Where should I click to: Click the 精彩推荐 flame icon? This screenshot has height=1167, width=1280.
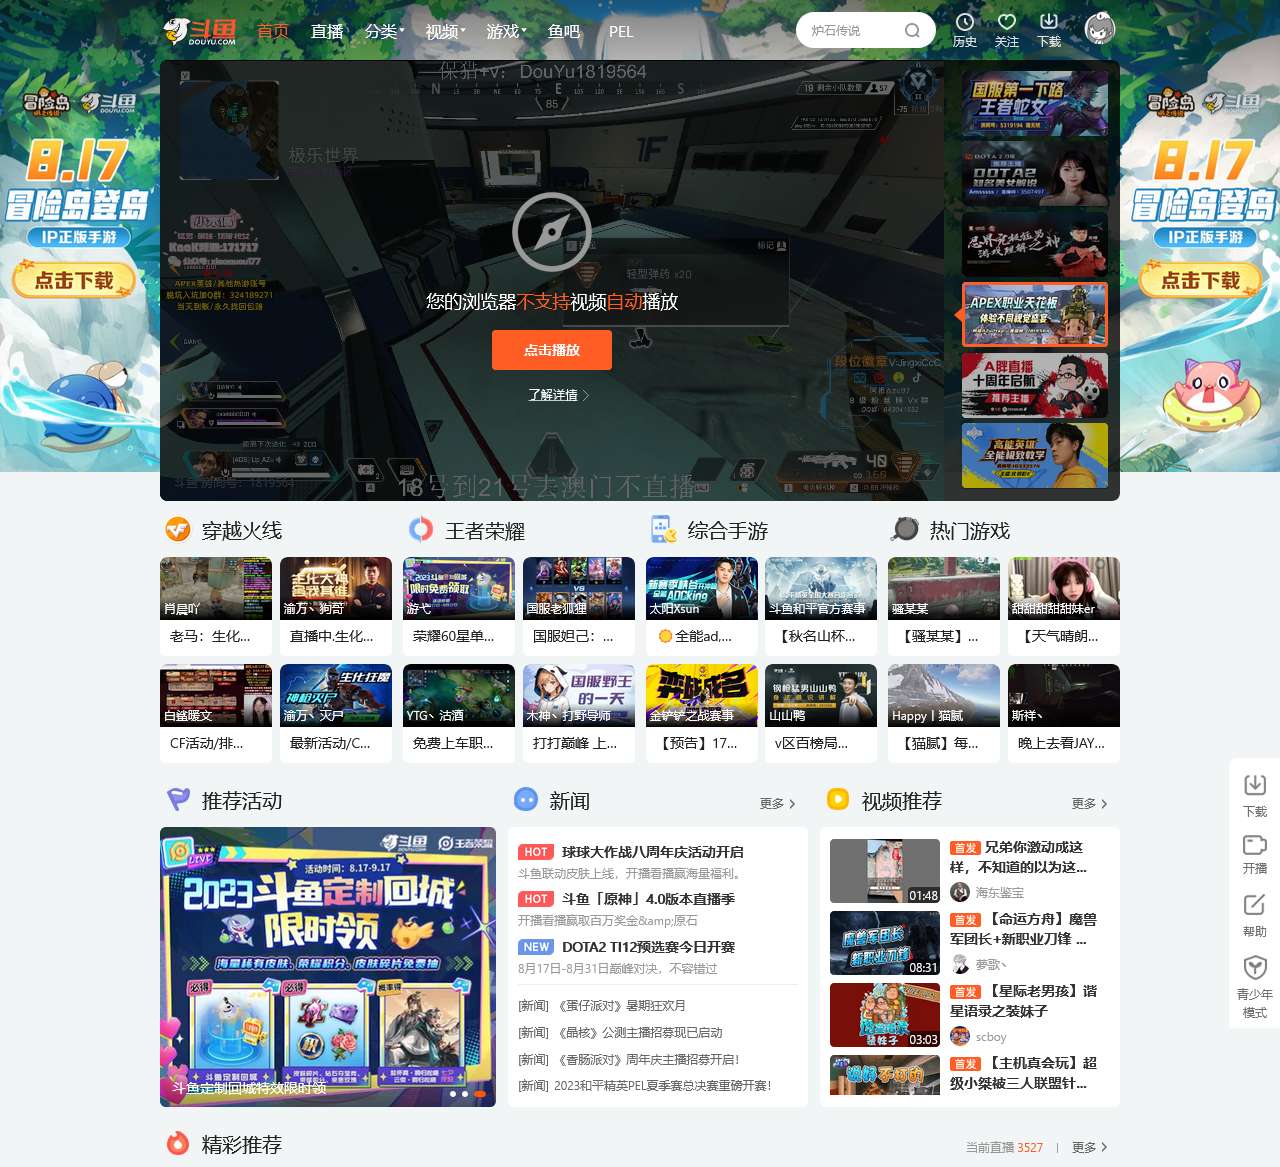click(x=178, y=1143)
